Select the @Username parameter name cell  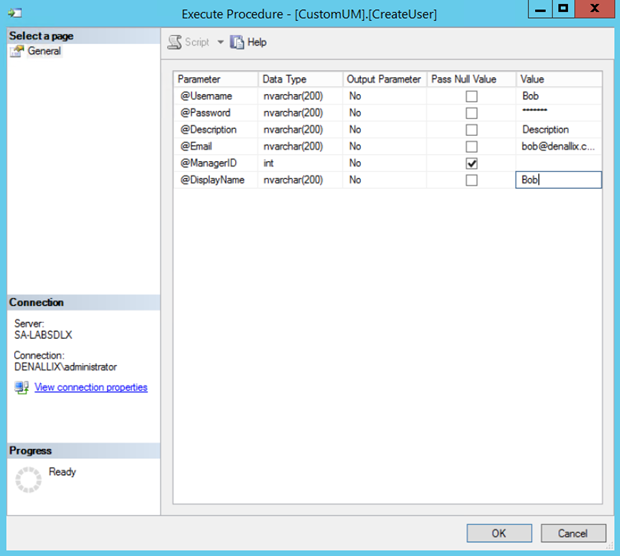point(216,96)
